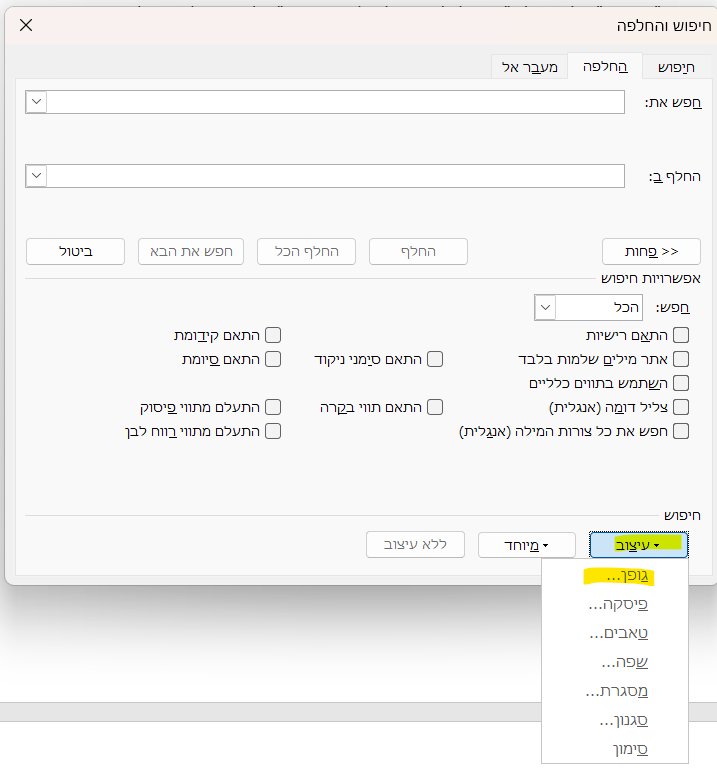Screen dimensions: 717x768
Task: Enable השתמש בתווים כלליים checkbox
Action: (x=681, y=383)
